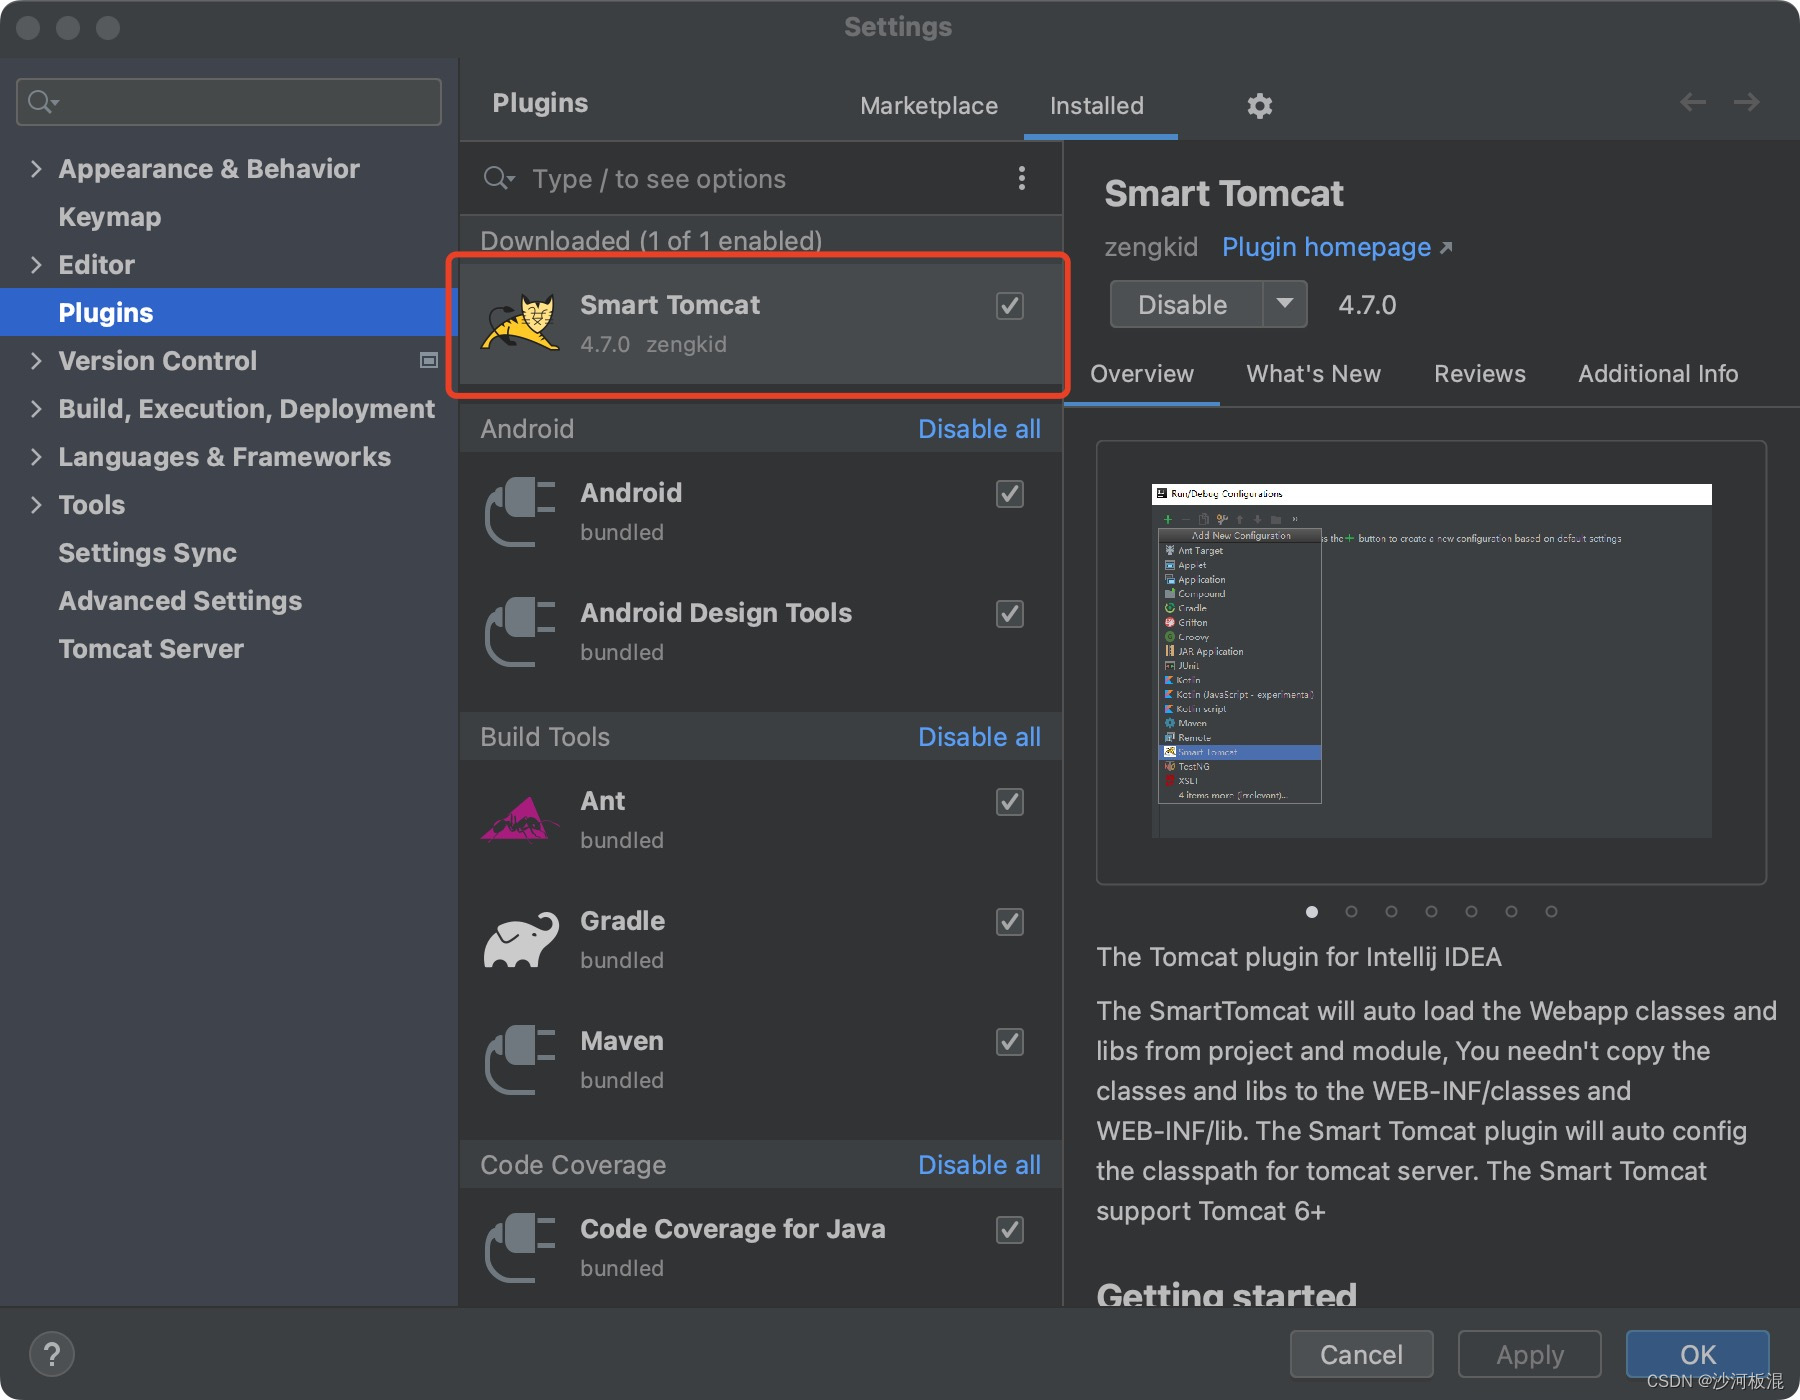Viewport: 1800px width, 1400px height.
Task: Click the Version Control project-level marker icon
Action: pyautogui.click(x=429, y=360)
